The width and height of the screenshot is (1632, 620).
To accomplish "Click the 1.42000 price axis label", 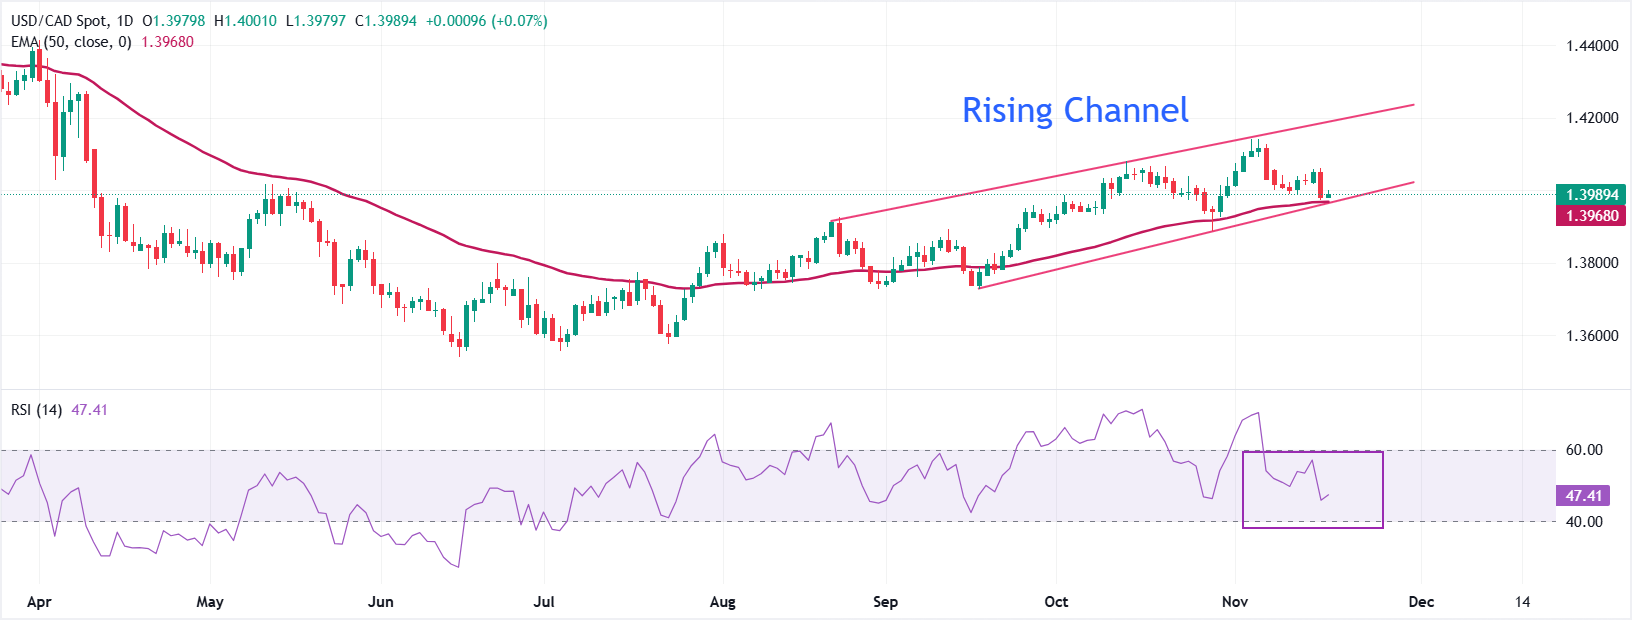I will (1592, 118).
